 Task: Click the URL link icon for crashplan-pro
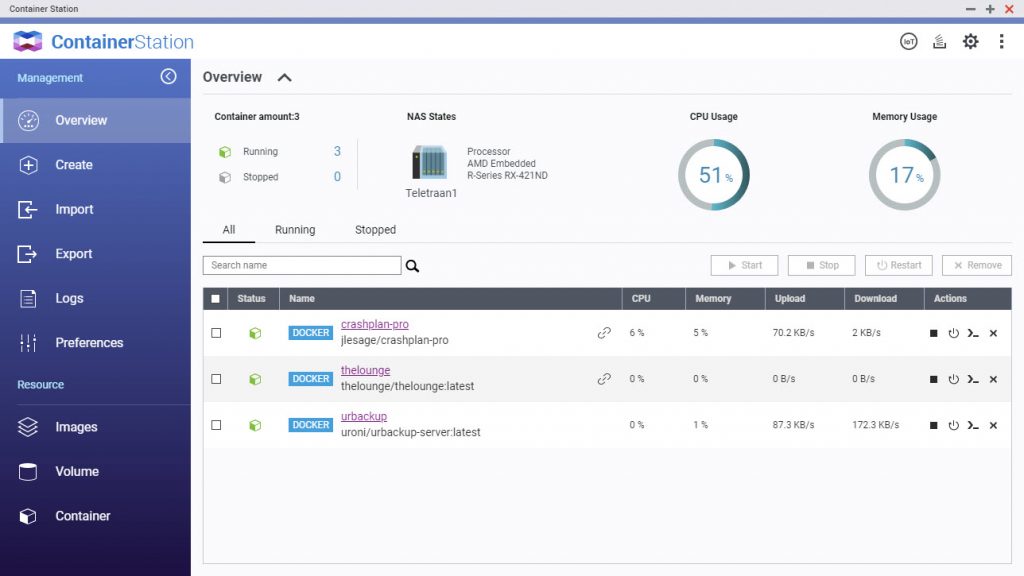[x=604, y=333]
